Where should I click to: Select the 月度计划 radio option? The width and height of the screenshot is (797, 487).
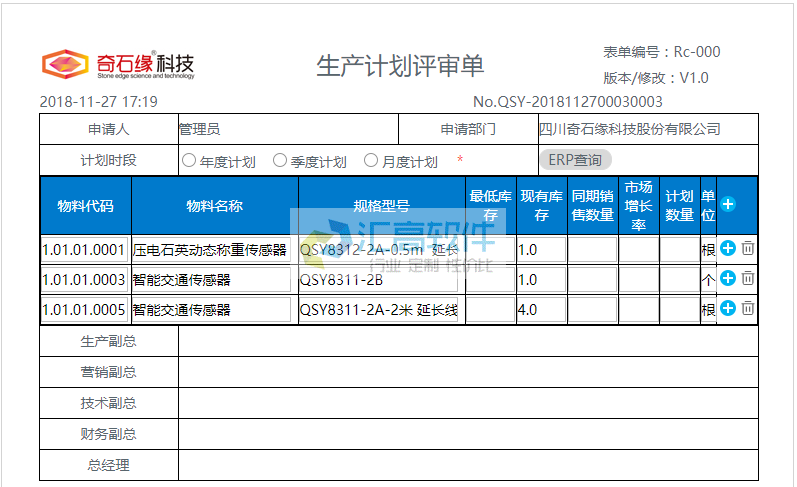pyautogui.click(x=371, y=160)
